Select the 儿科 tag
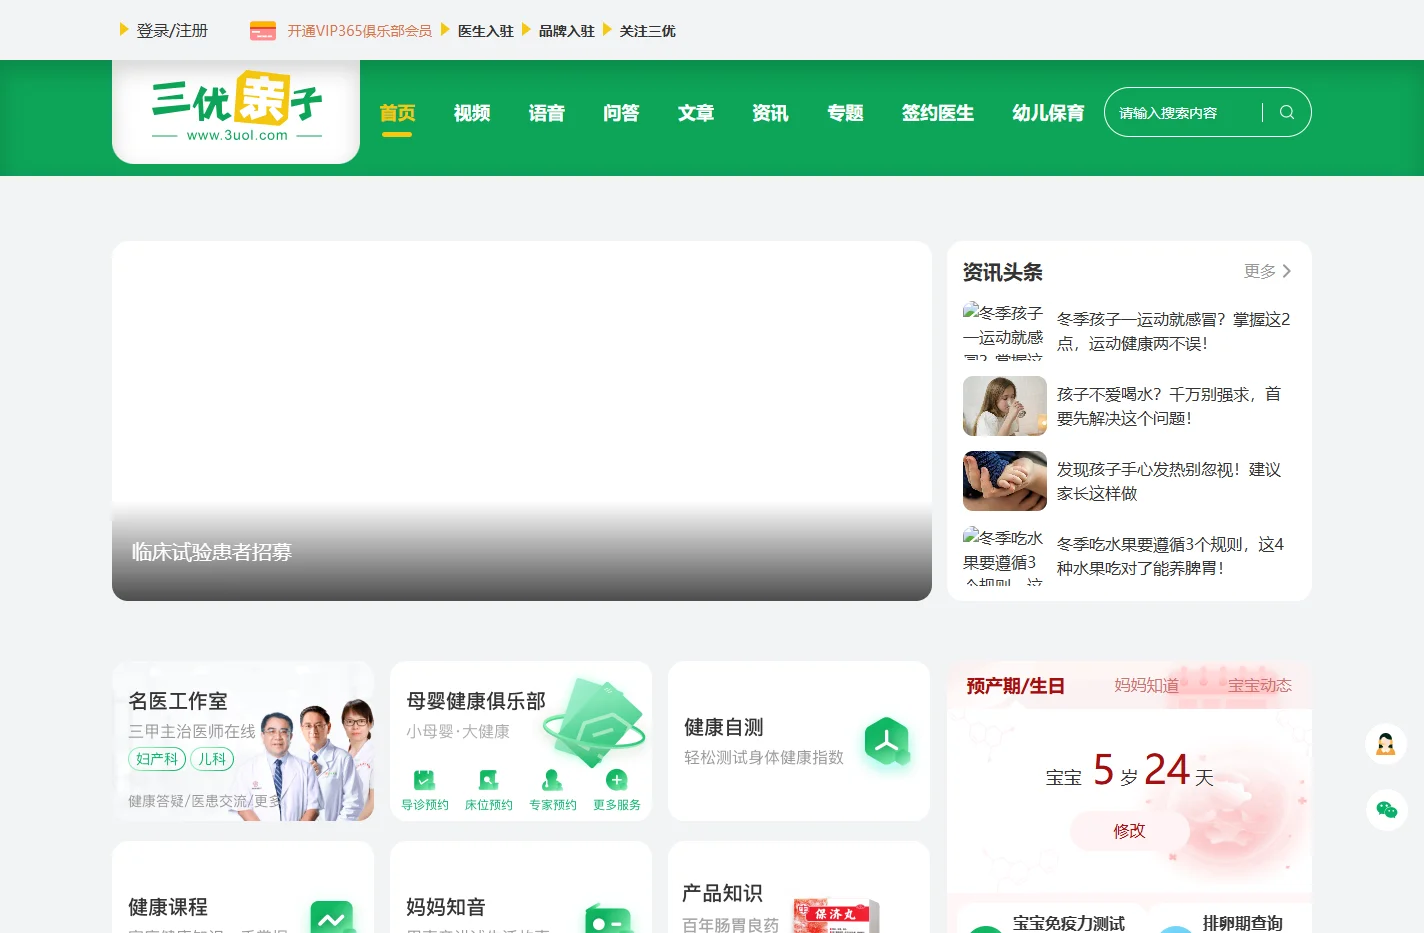Screen dimensions: 1424x933 [212, 759]
